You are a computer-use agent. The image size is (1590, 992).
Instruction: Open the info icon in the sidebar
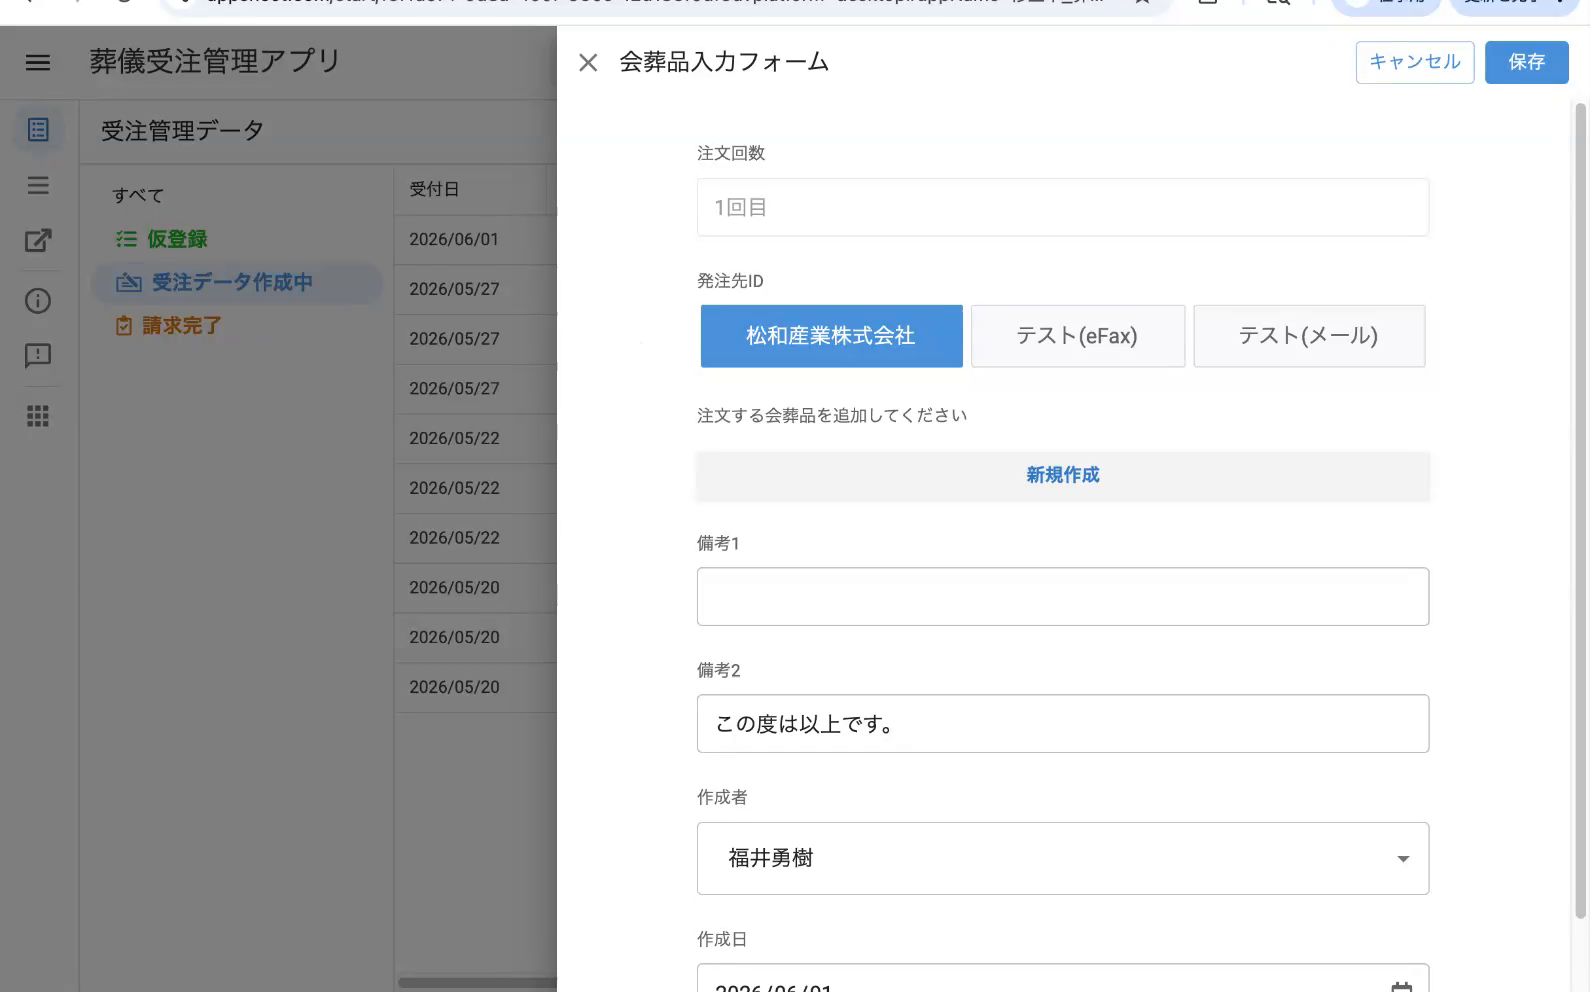pos(38,301)
